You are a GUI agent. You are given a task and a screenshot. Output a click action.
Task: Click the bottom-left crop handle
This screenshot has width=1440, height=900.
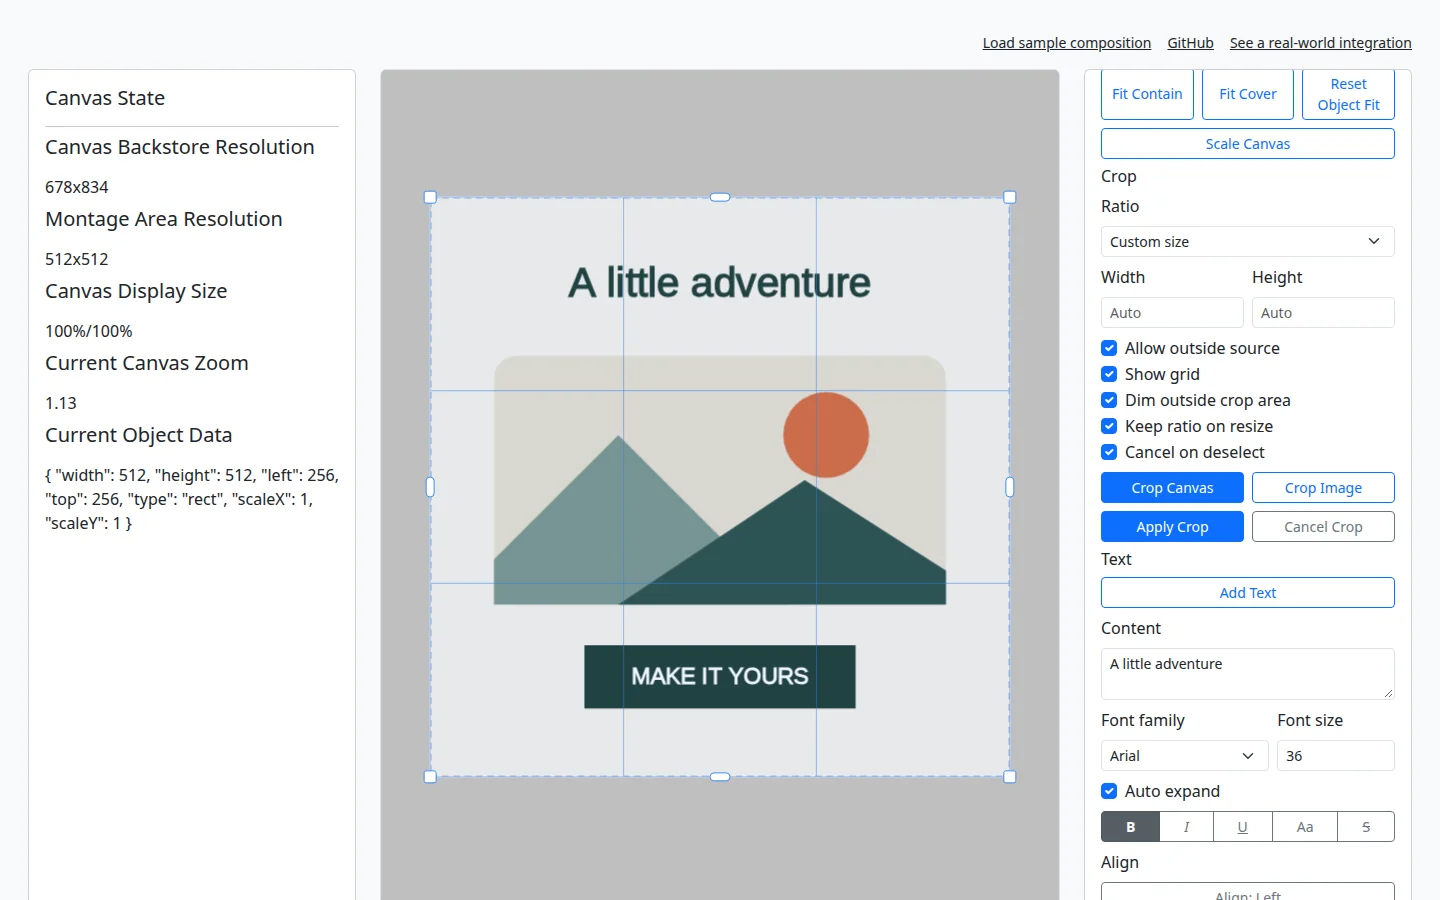coord(431,776)
